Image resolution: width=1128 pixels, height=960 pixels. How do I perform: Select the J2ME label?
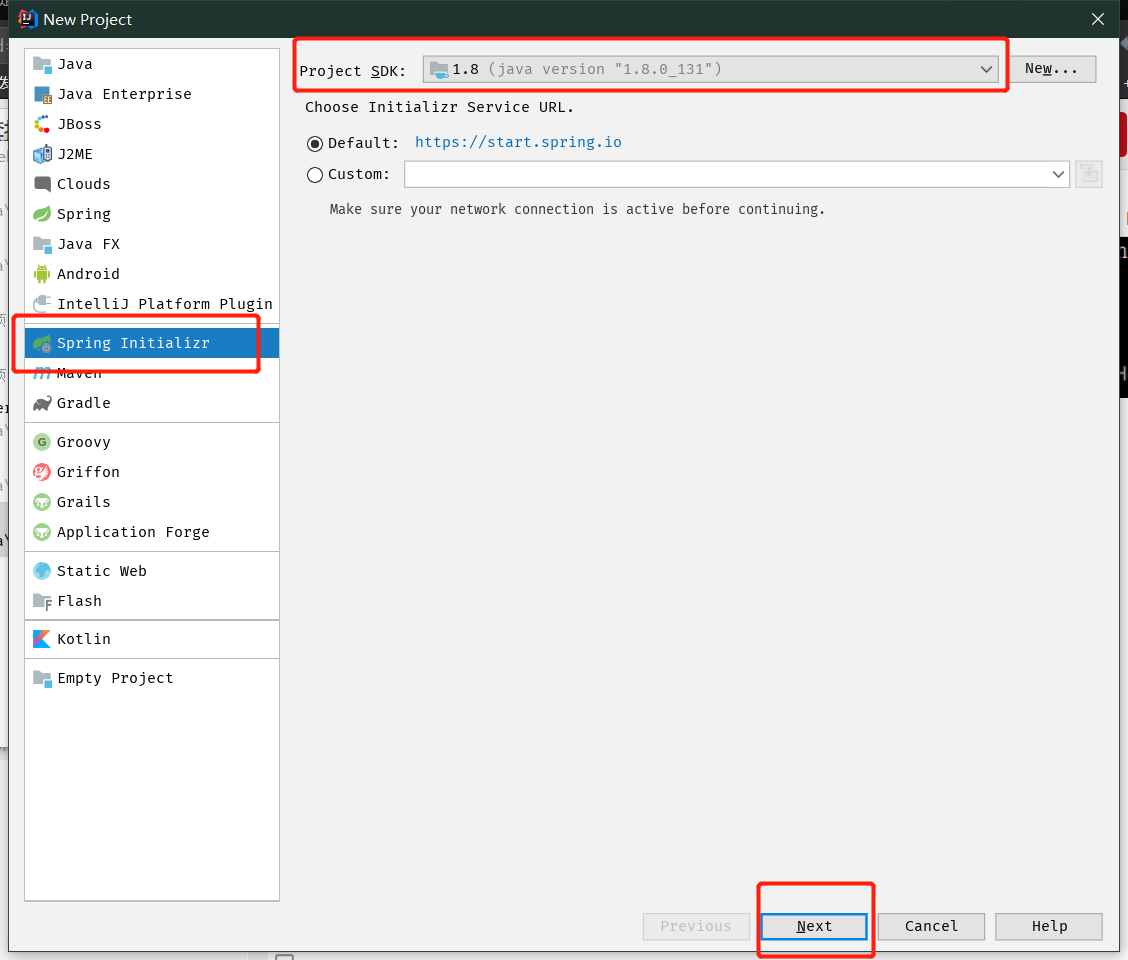point(75,154)
